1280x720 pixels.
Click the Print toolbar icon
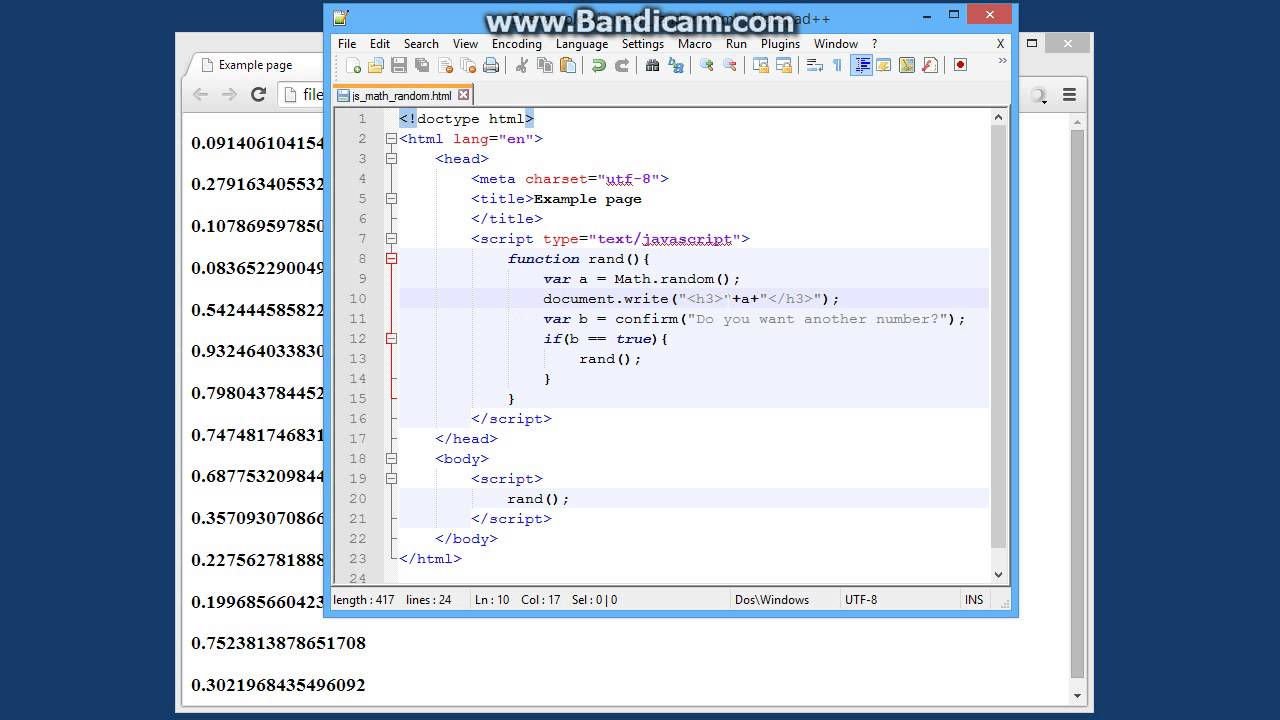[491, 65]
